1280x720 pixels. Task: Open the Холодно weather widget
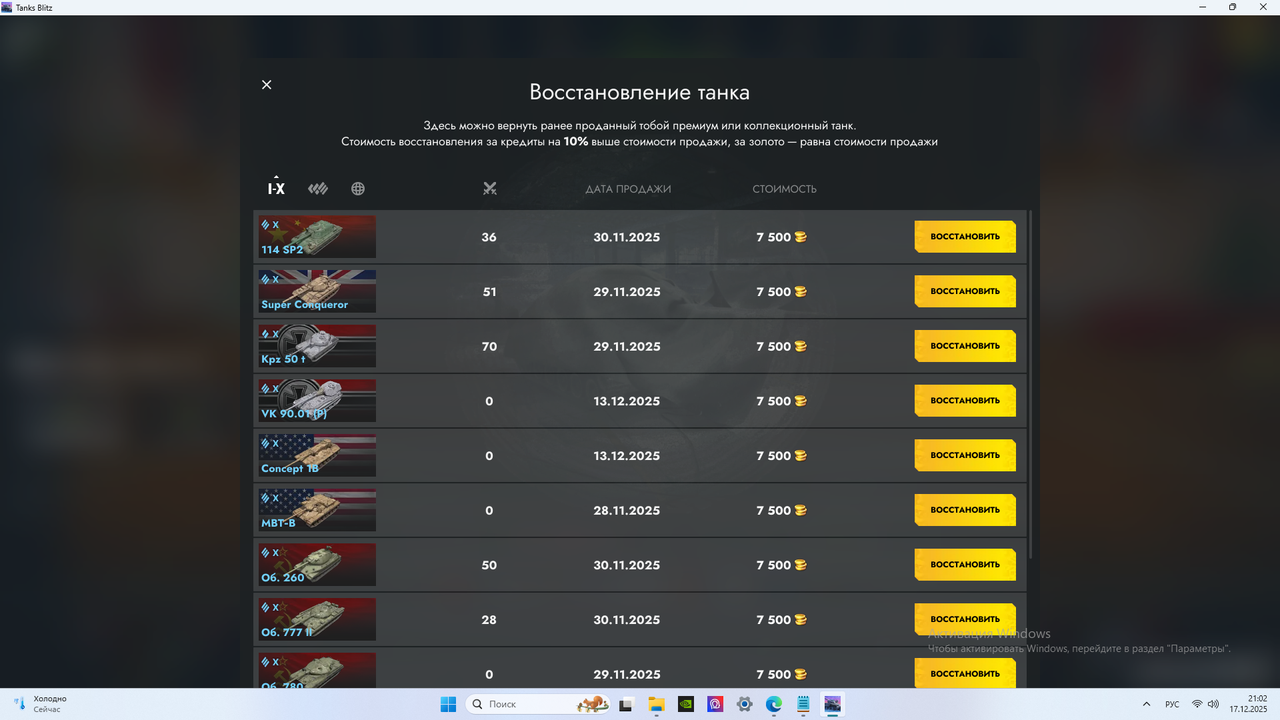pyautogui.click(x=40, y=704)
